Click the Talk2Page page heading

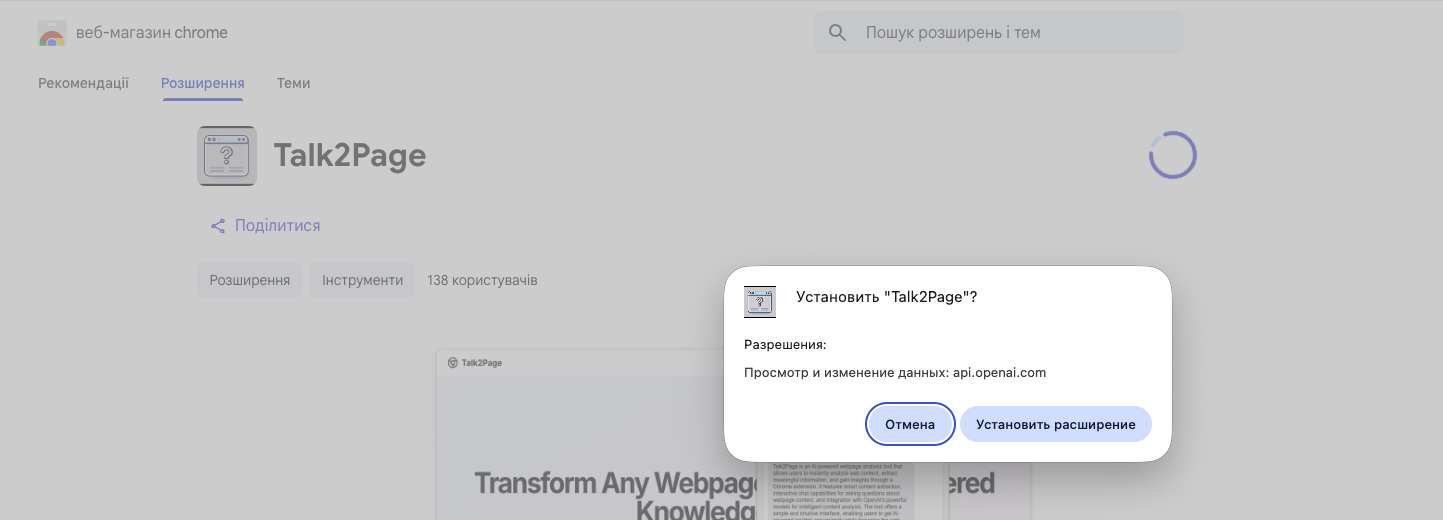(350, 156)
